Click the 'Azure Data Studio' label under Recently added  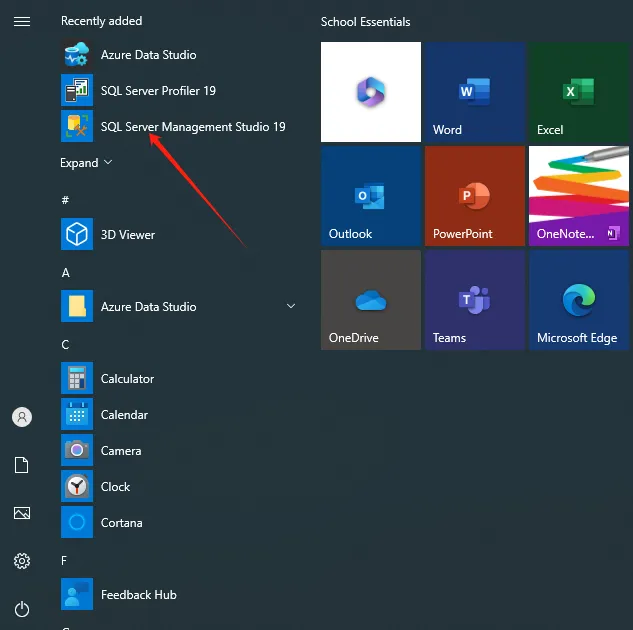tap(149, 55)
